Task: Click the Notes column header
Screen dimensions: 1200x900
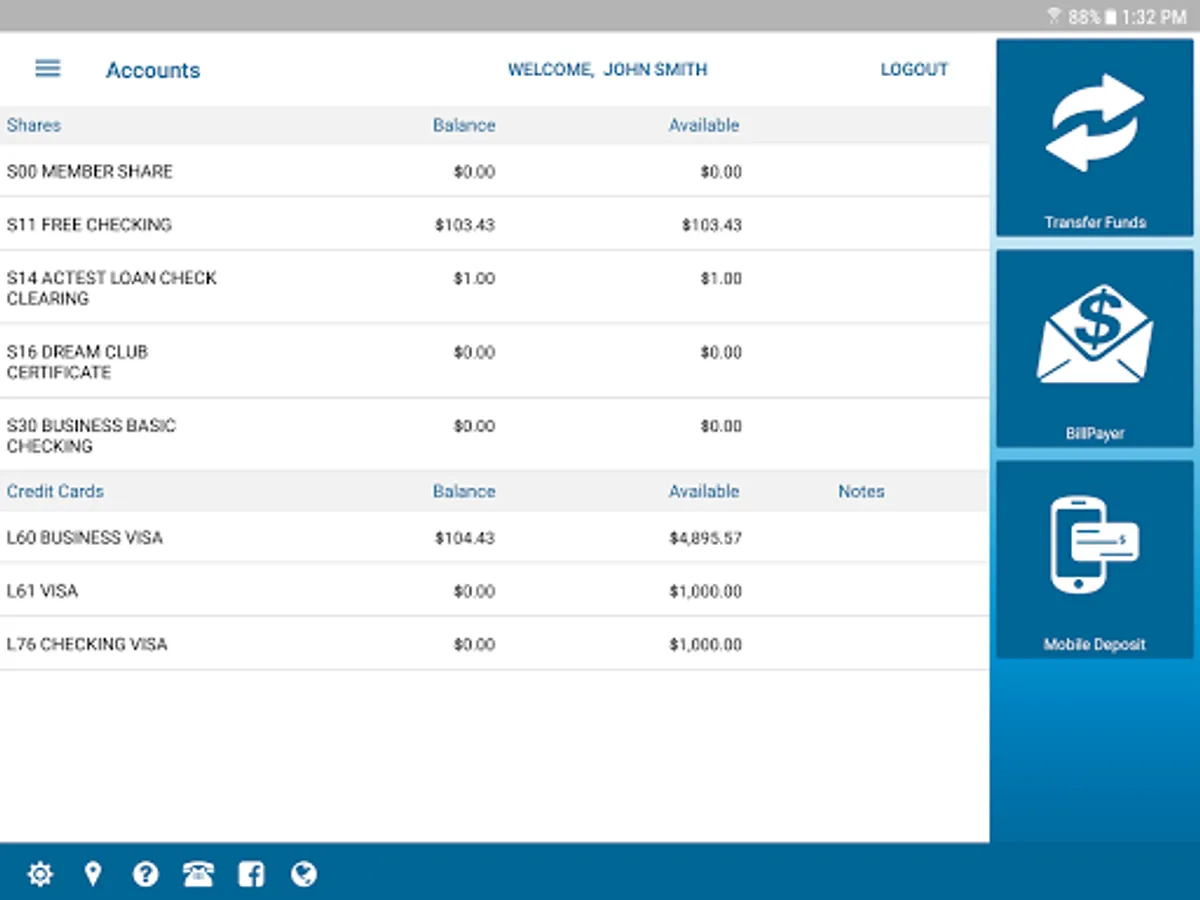Action: point(861,491)
